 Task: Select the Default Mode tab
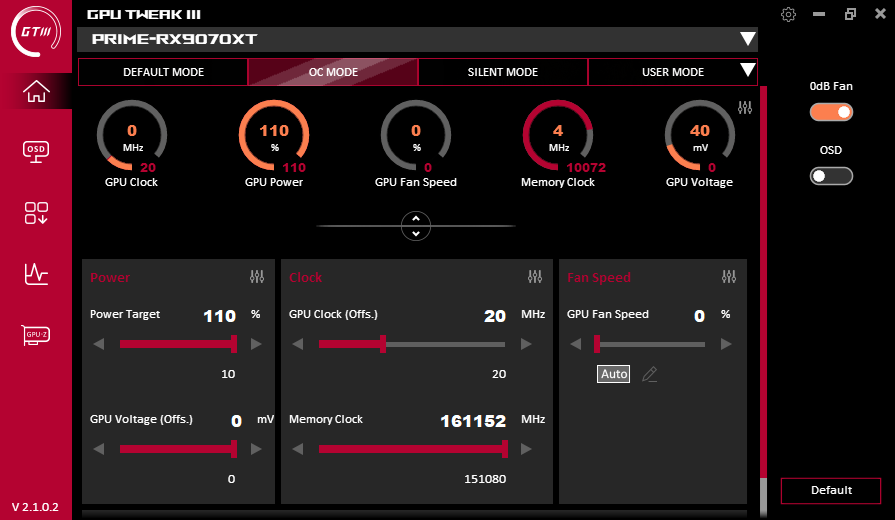point(163,72)
